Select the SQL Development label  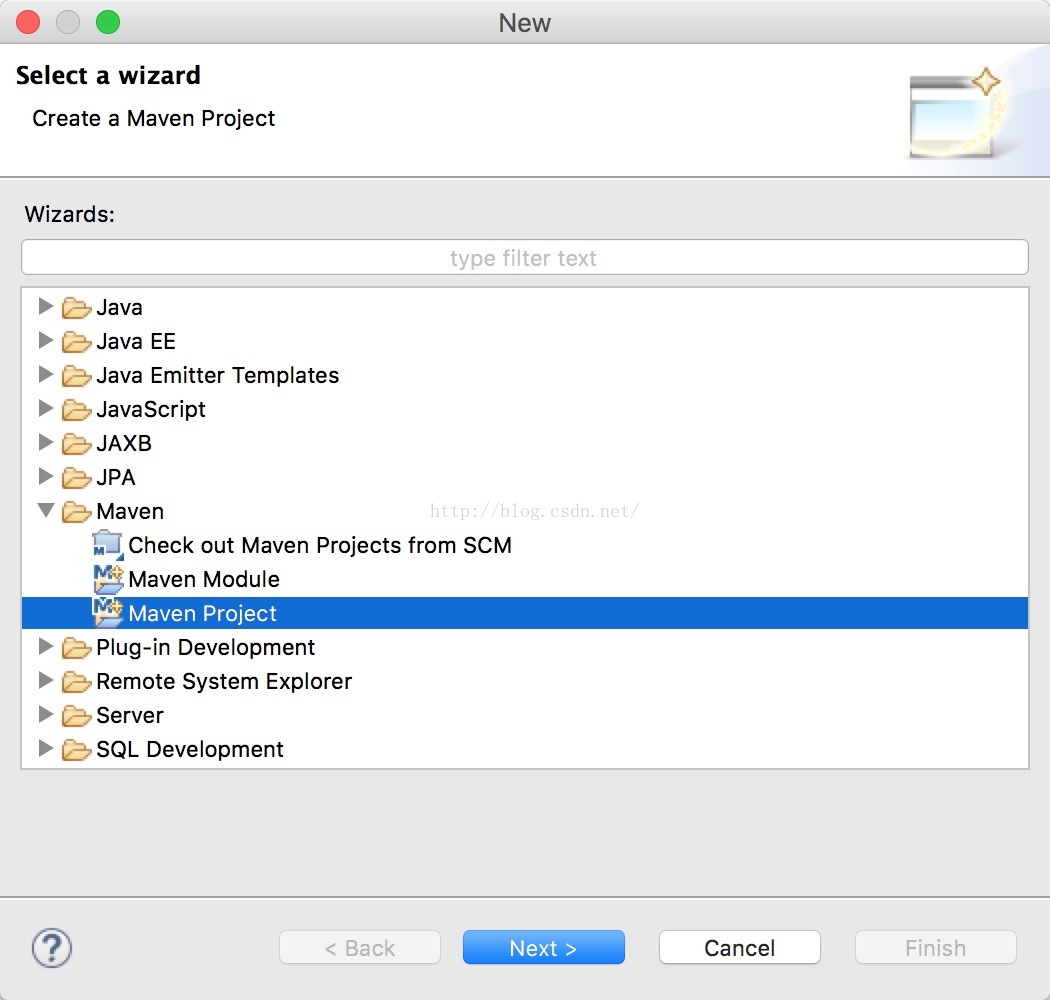point(190,749)
